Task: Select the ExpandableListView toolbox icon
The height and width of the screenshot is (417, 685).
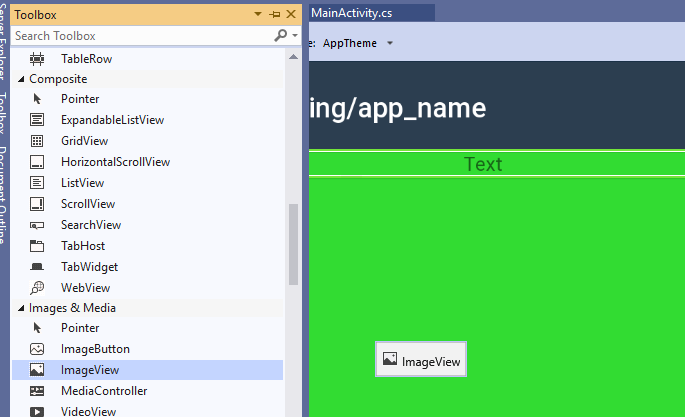Action: coord(37,120)
